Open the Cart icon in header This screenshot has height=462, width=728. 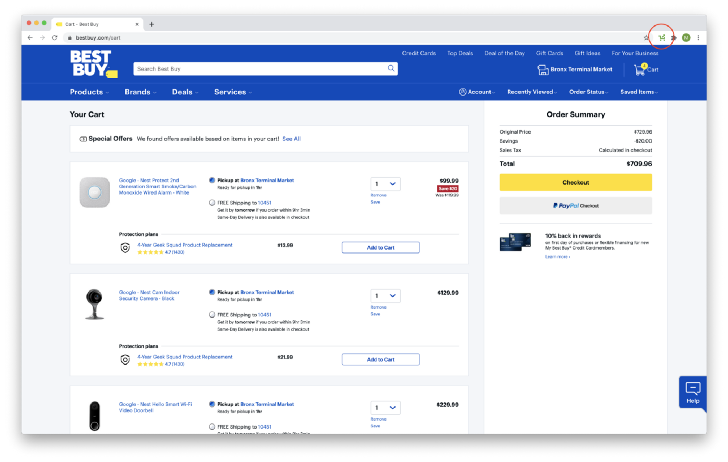click(646, 69)
